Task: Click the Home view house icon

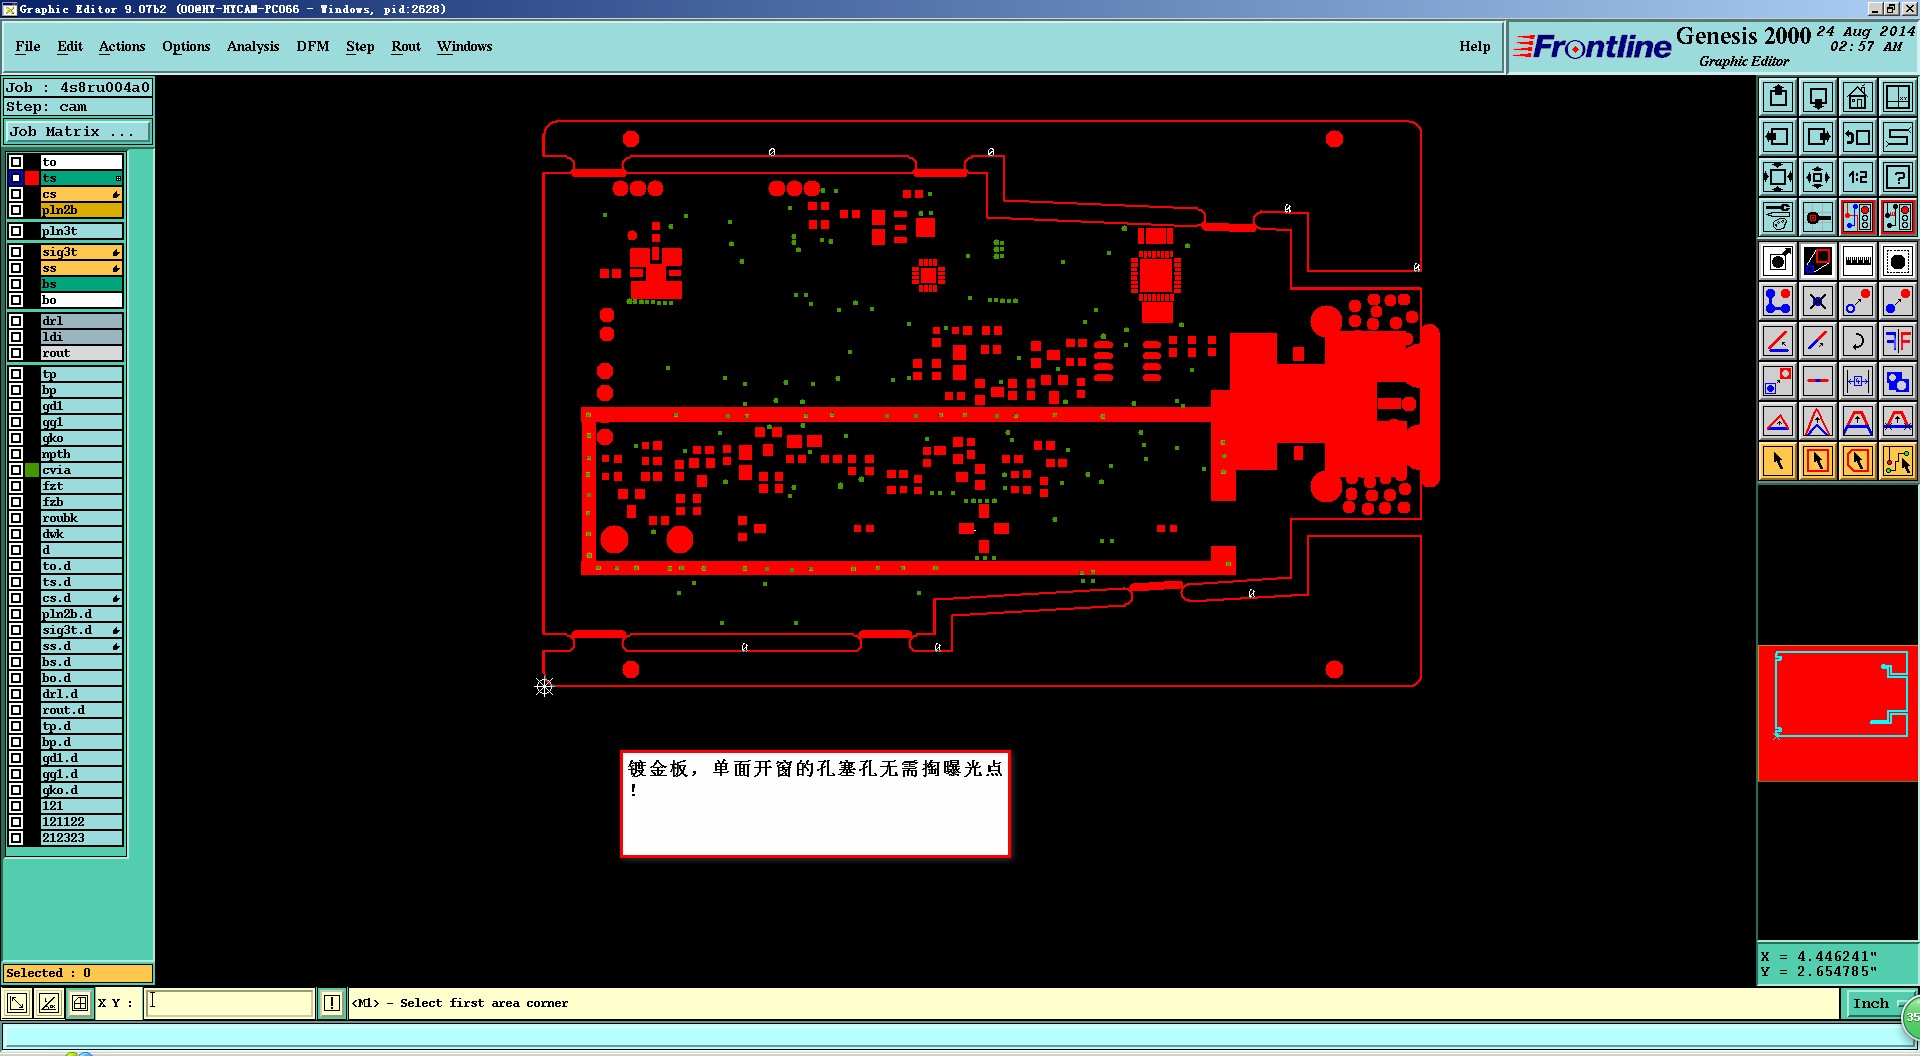Action: (x=1858, y=98)
